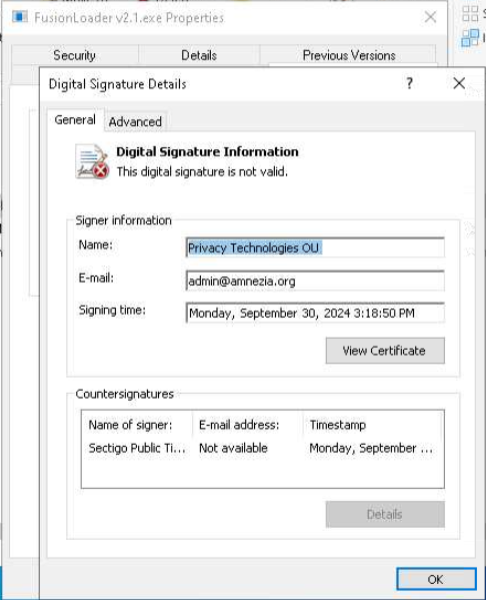The height and width of the screenshot is (600, 486).
Task: Click the grayed Details button under Countersignatures
Action: coord(385,514)
